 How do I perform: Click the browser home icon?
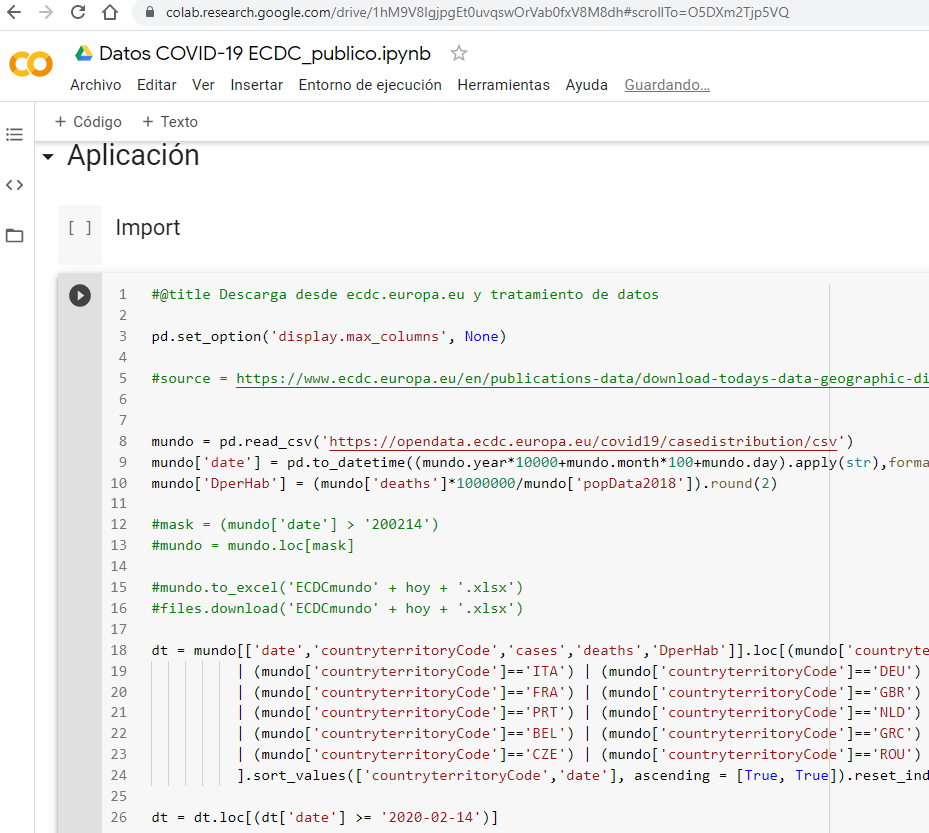tap(110, 13)
